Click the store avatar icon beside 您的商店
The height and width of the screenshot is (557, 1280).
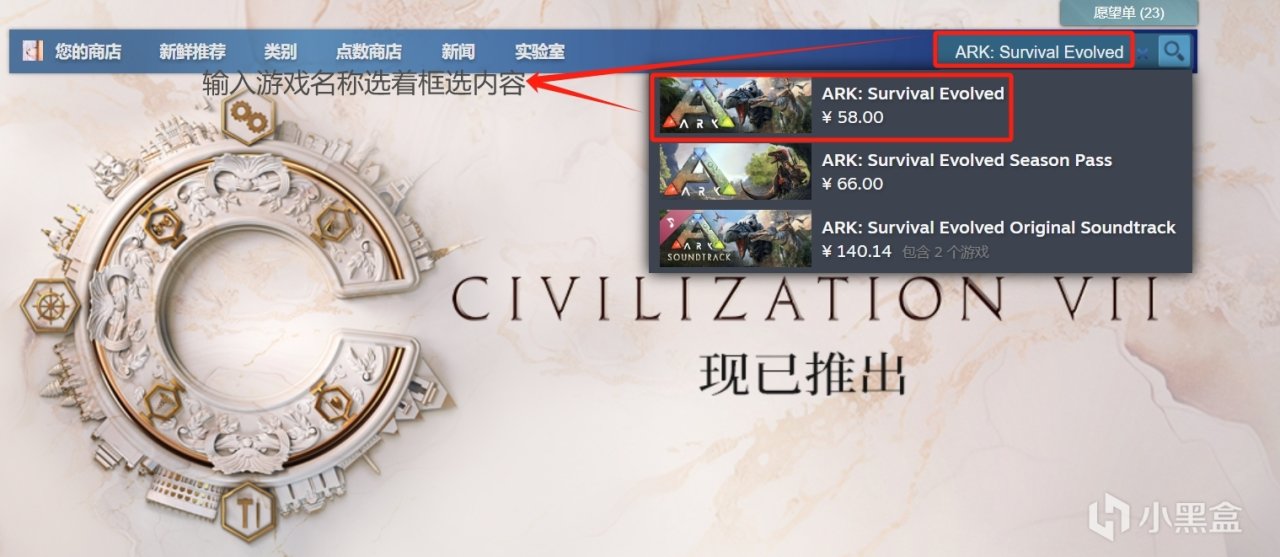(33, 51)
